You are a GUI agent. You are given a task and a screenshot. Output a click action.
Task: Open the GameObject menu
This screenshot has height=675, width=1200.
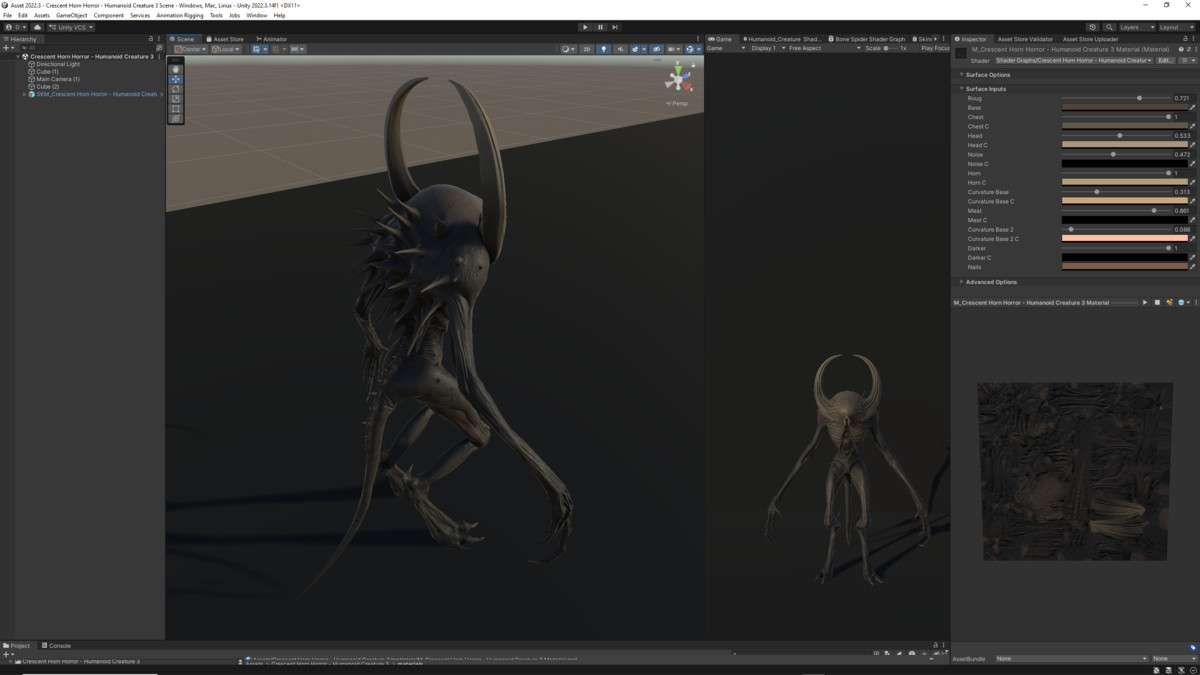click(x=71, y=15)
